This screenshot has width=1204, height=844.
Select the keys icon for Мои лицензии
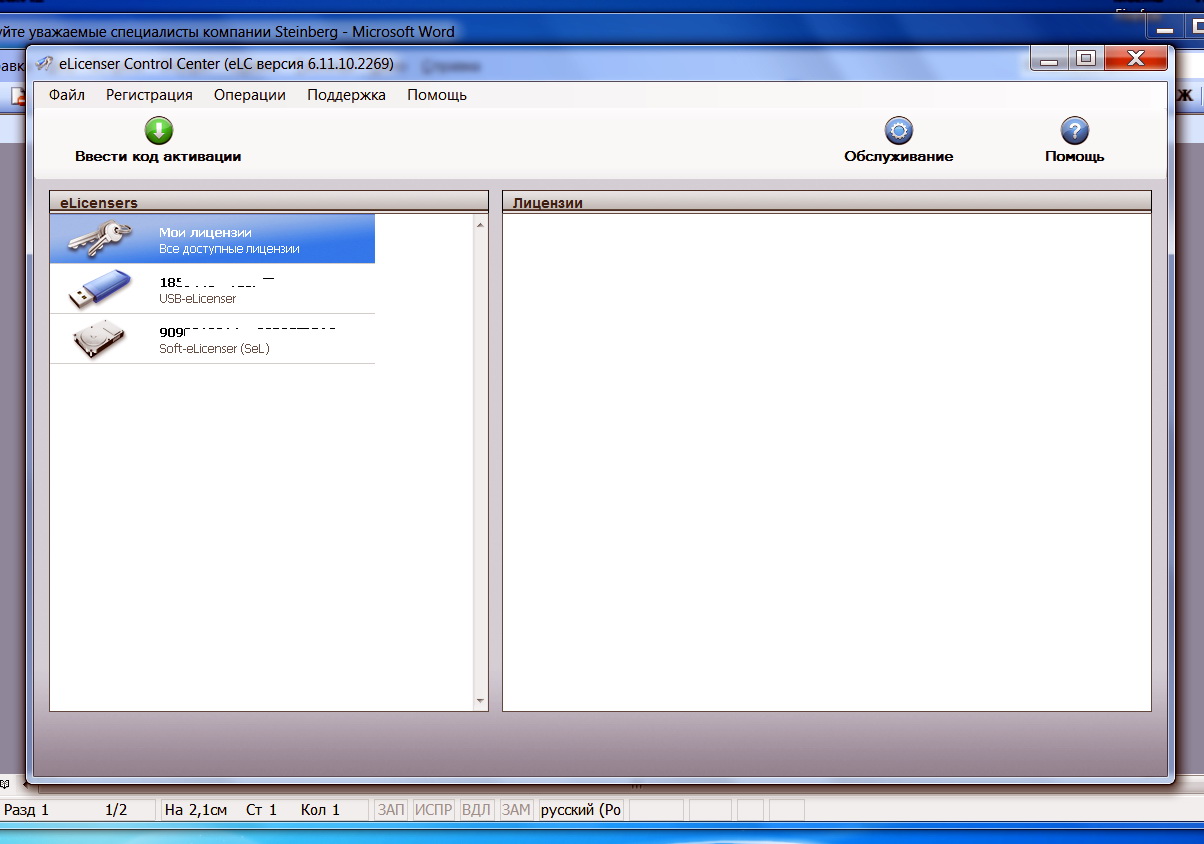coord(100,239)
